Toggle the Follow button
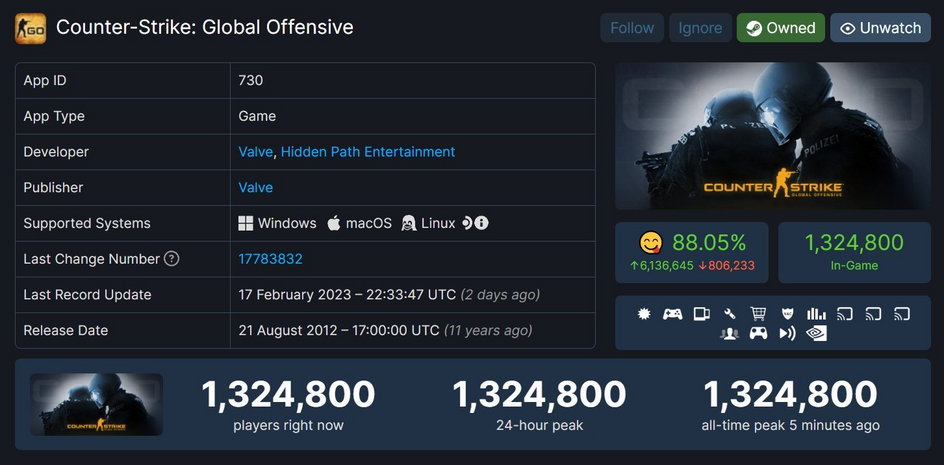944x465 pixels. click(x=632, y=28)
